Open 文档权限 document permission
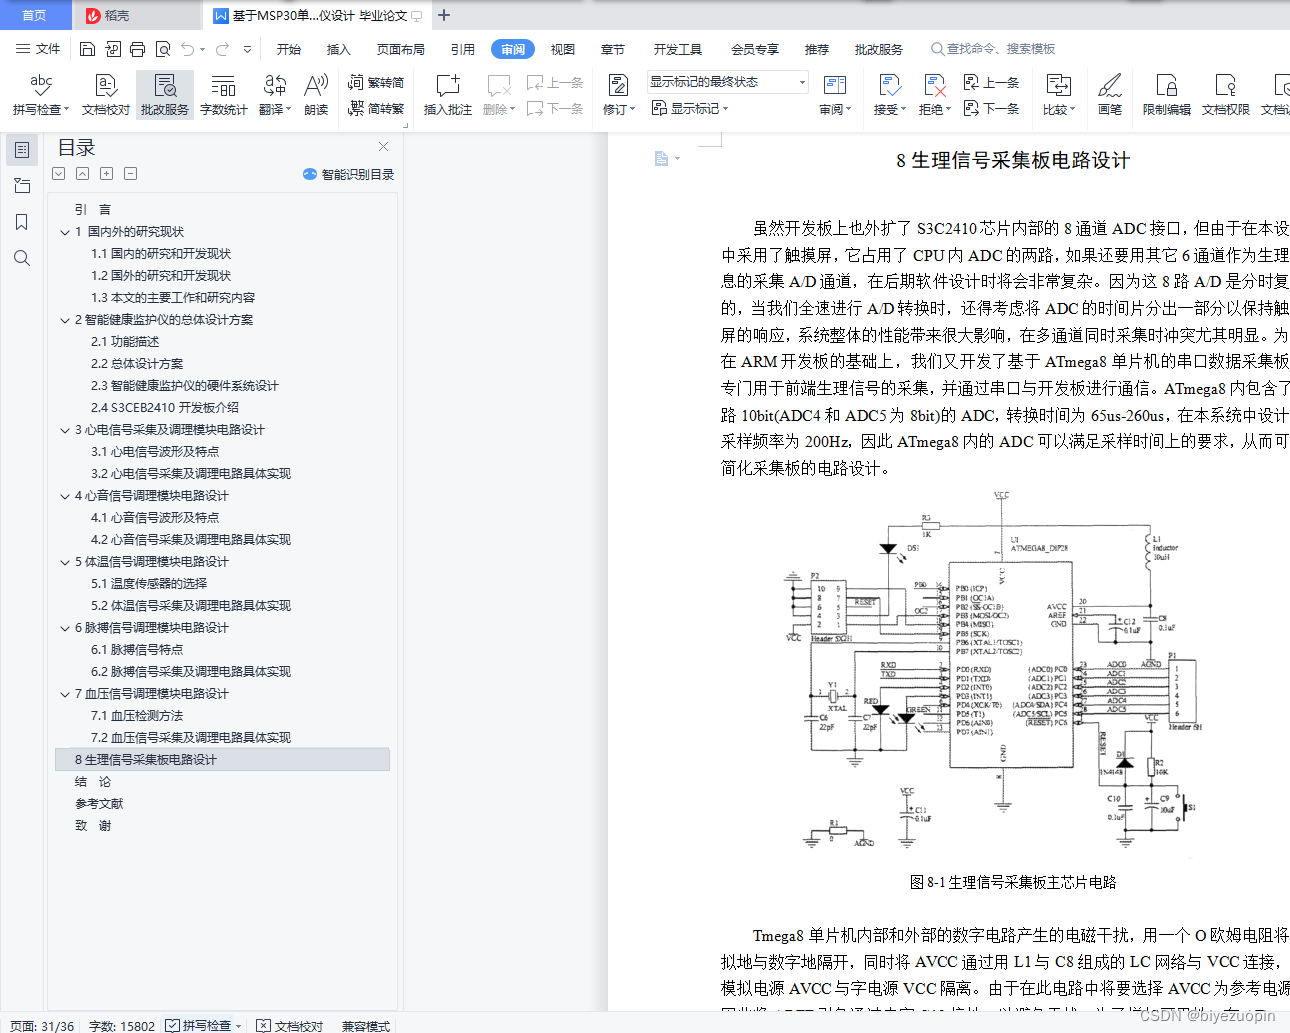This screenshot has height=1033, width=1290. point(1226,95)
